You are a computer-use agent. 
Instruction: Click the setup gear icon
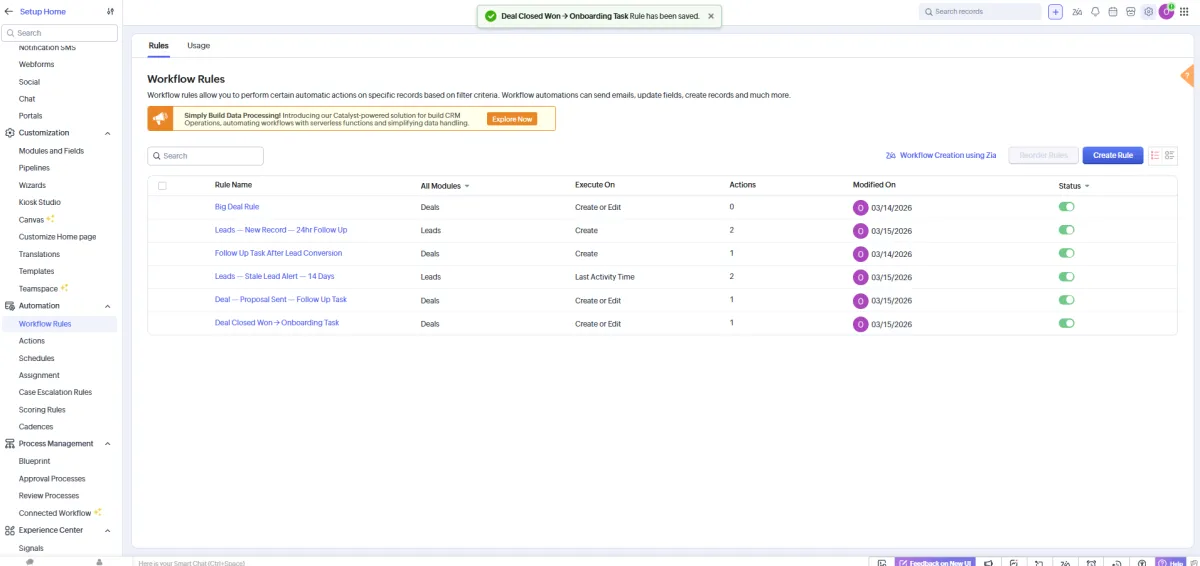point(1148,12)
